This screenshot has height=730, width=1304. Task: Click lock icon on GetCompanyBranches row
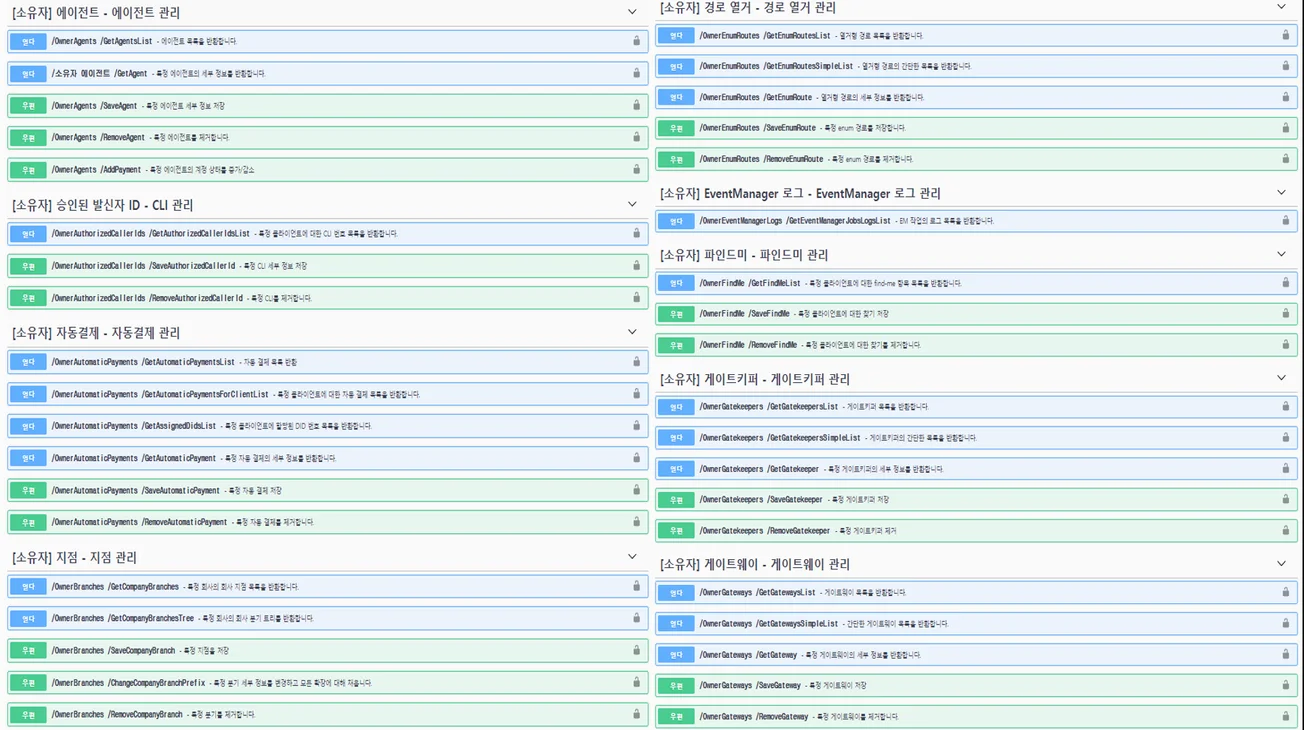click(636, 586)
